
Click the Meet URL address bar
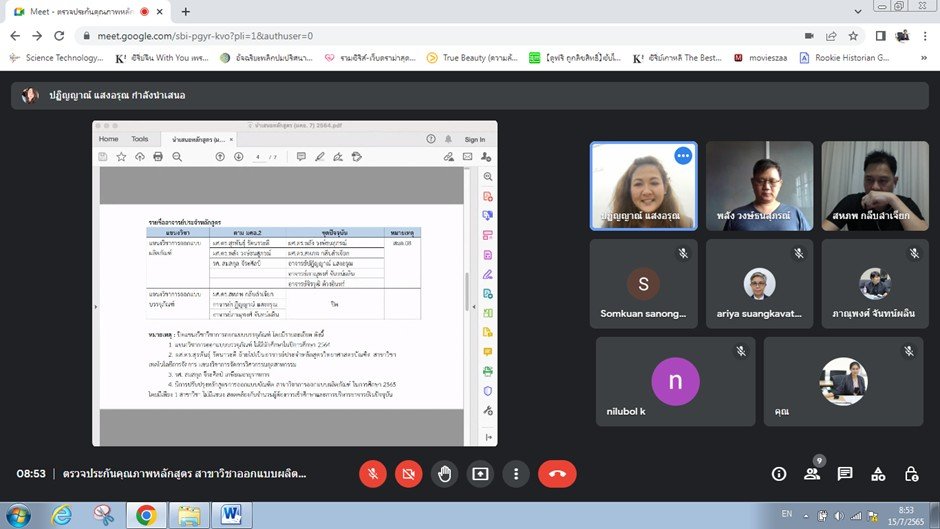(x=400, y=36)
